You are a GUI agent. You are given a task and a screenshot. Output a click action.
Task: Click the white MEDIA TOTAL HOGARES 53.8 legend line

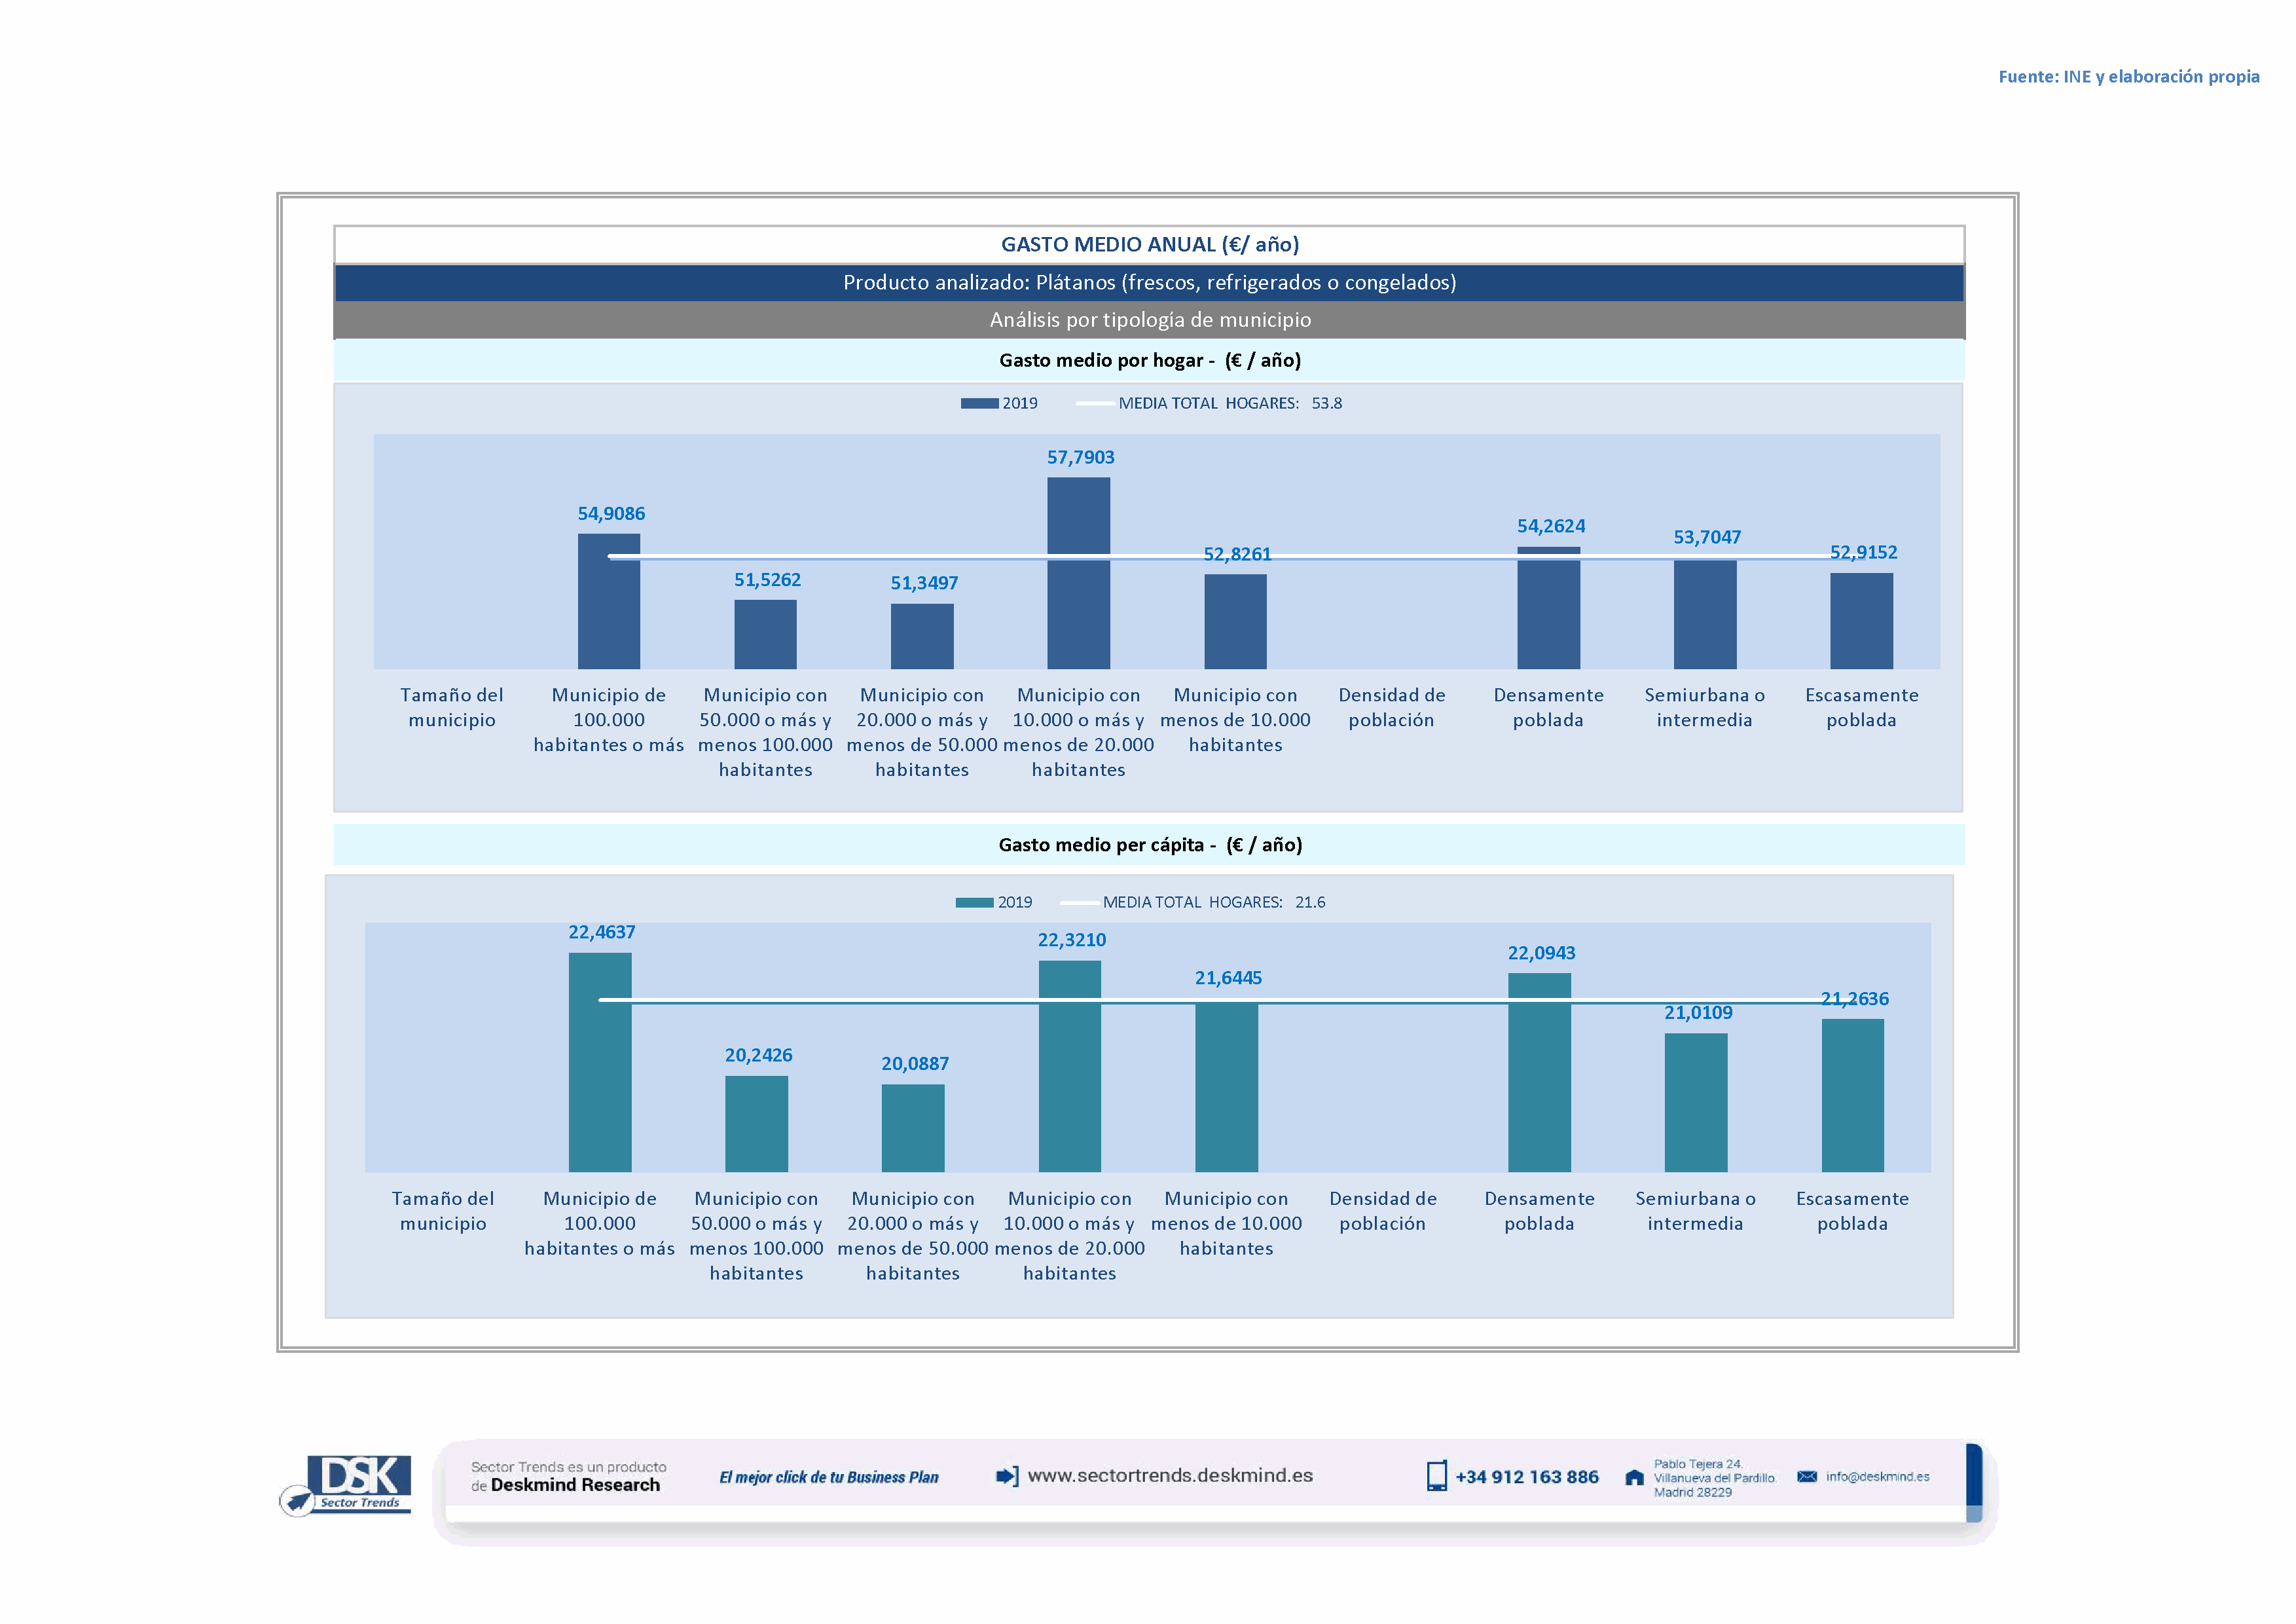(1095, 403)
